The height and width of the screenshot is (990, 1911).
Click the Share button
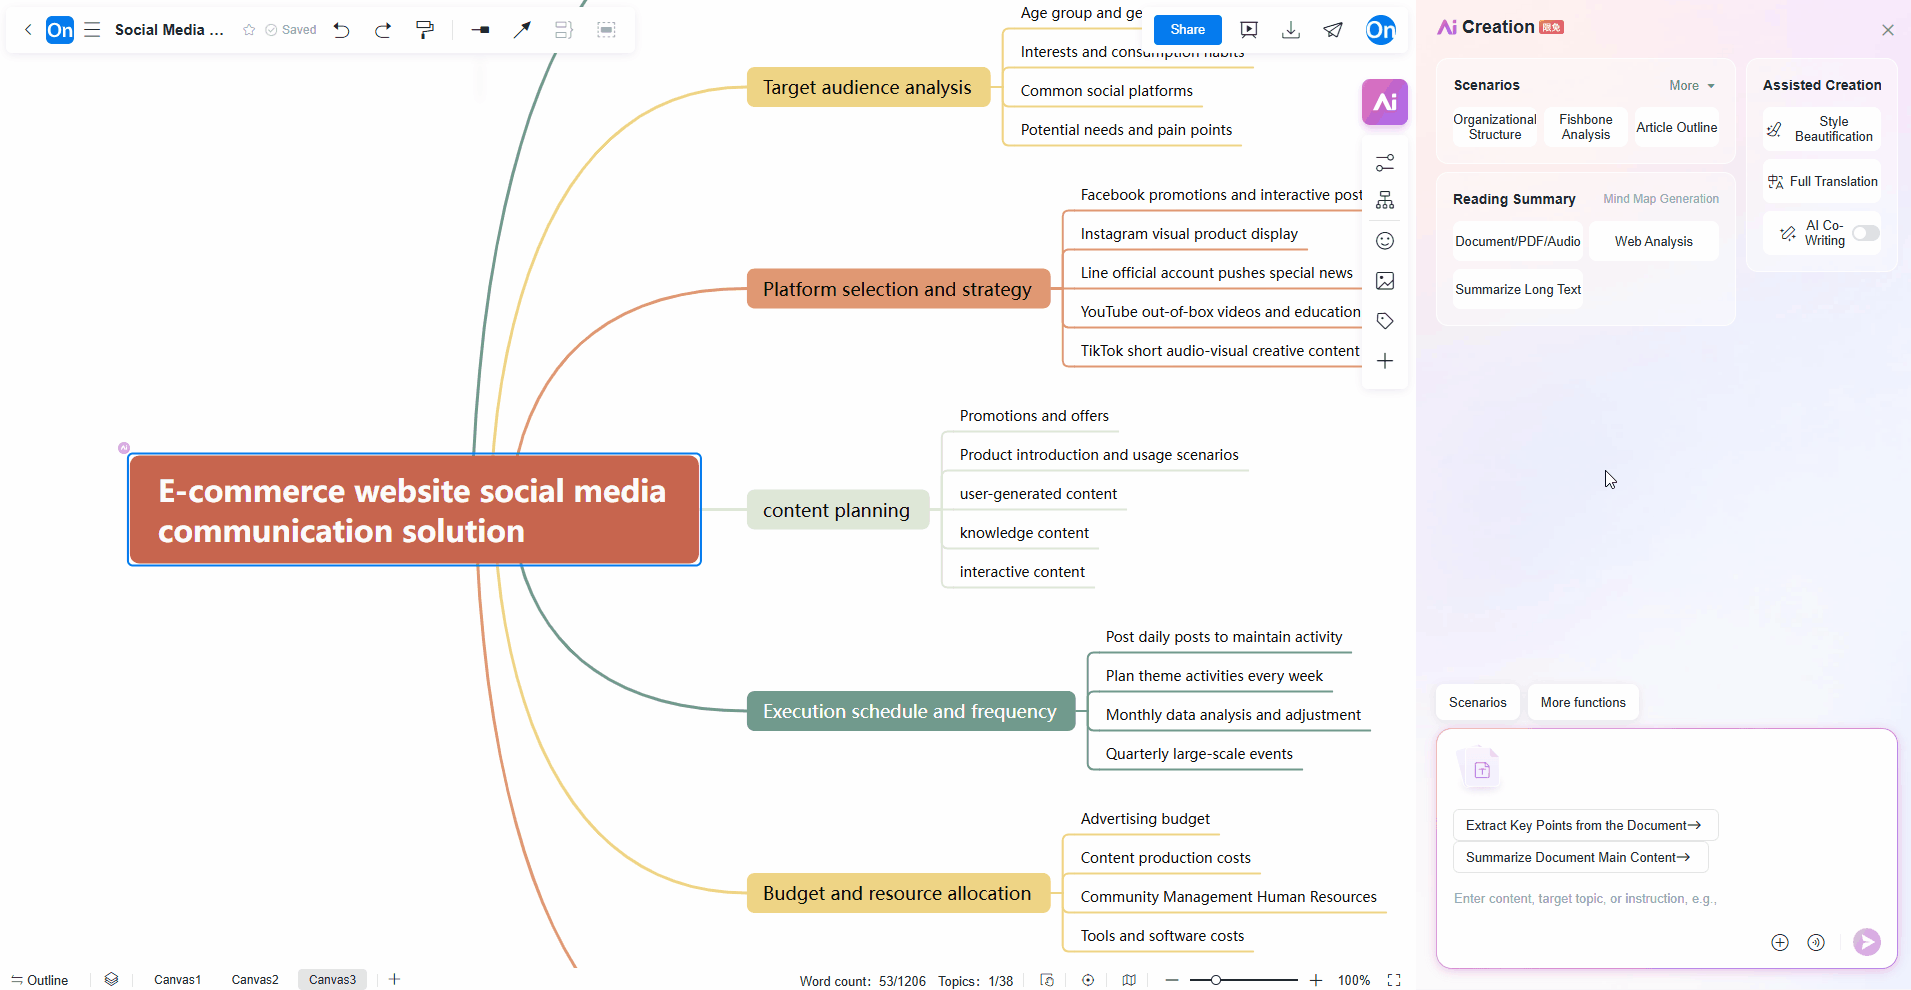[x=1186, y=29]
